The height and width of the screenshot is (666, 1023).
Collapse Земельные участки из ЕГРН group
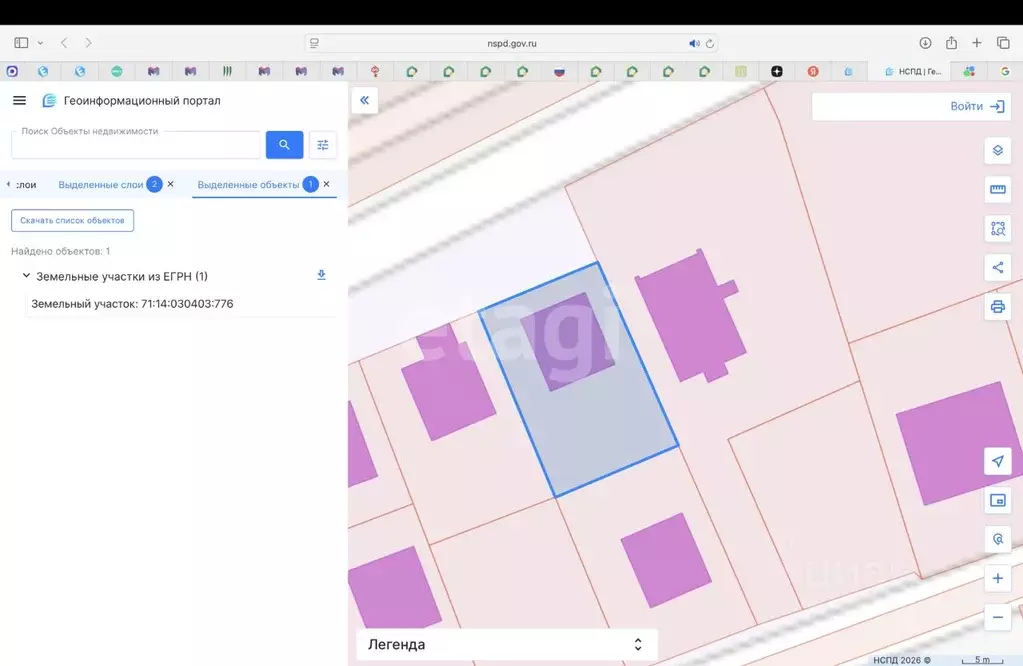[26, 276]
